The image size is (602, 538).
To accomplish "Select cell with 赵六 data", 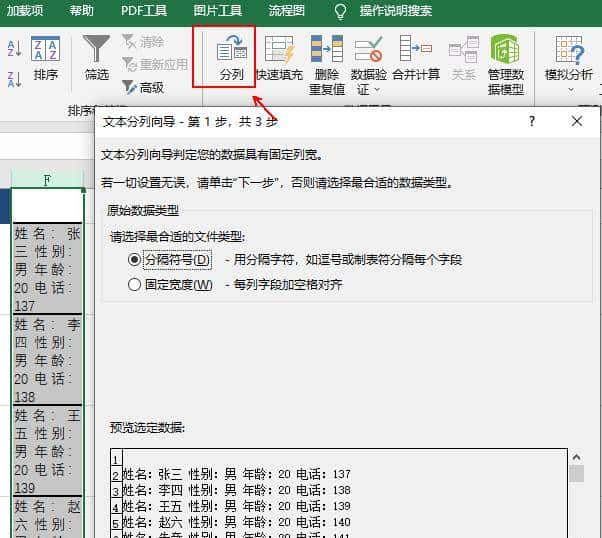I will click(47, 517).
